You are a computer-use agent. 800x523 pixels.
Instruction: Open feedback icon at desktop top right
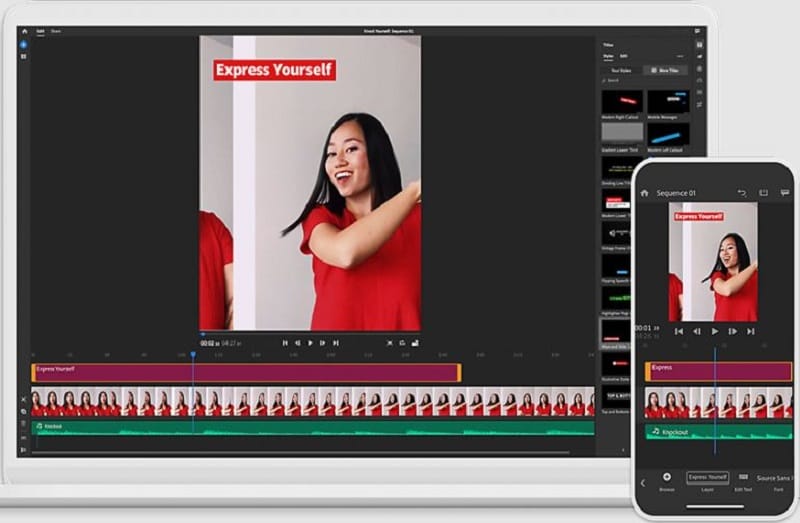pyautogui.click(x=697, y=32)
